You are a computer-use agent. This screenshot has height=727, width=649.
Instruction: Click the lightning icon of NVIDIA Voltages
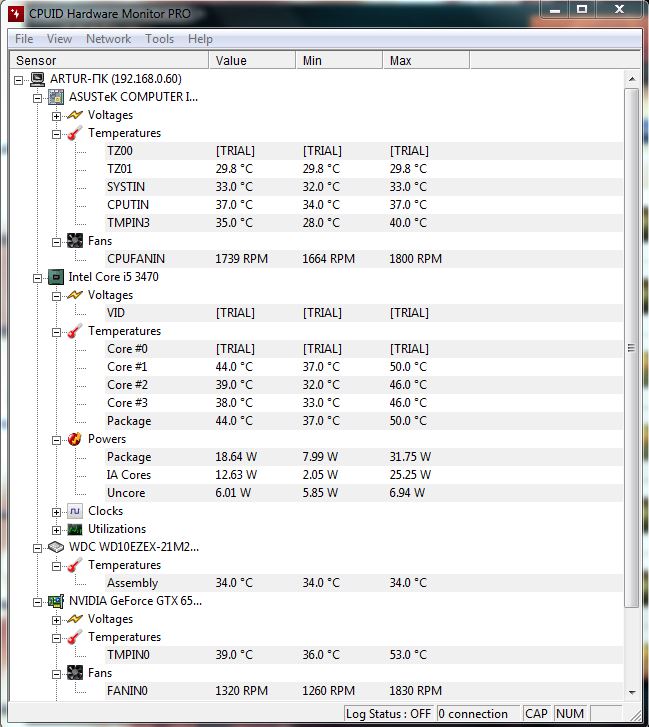pos(75,619)
